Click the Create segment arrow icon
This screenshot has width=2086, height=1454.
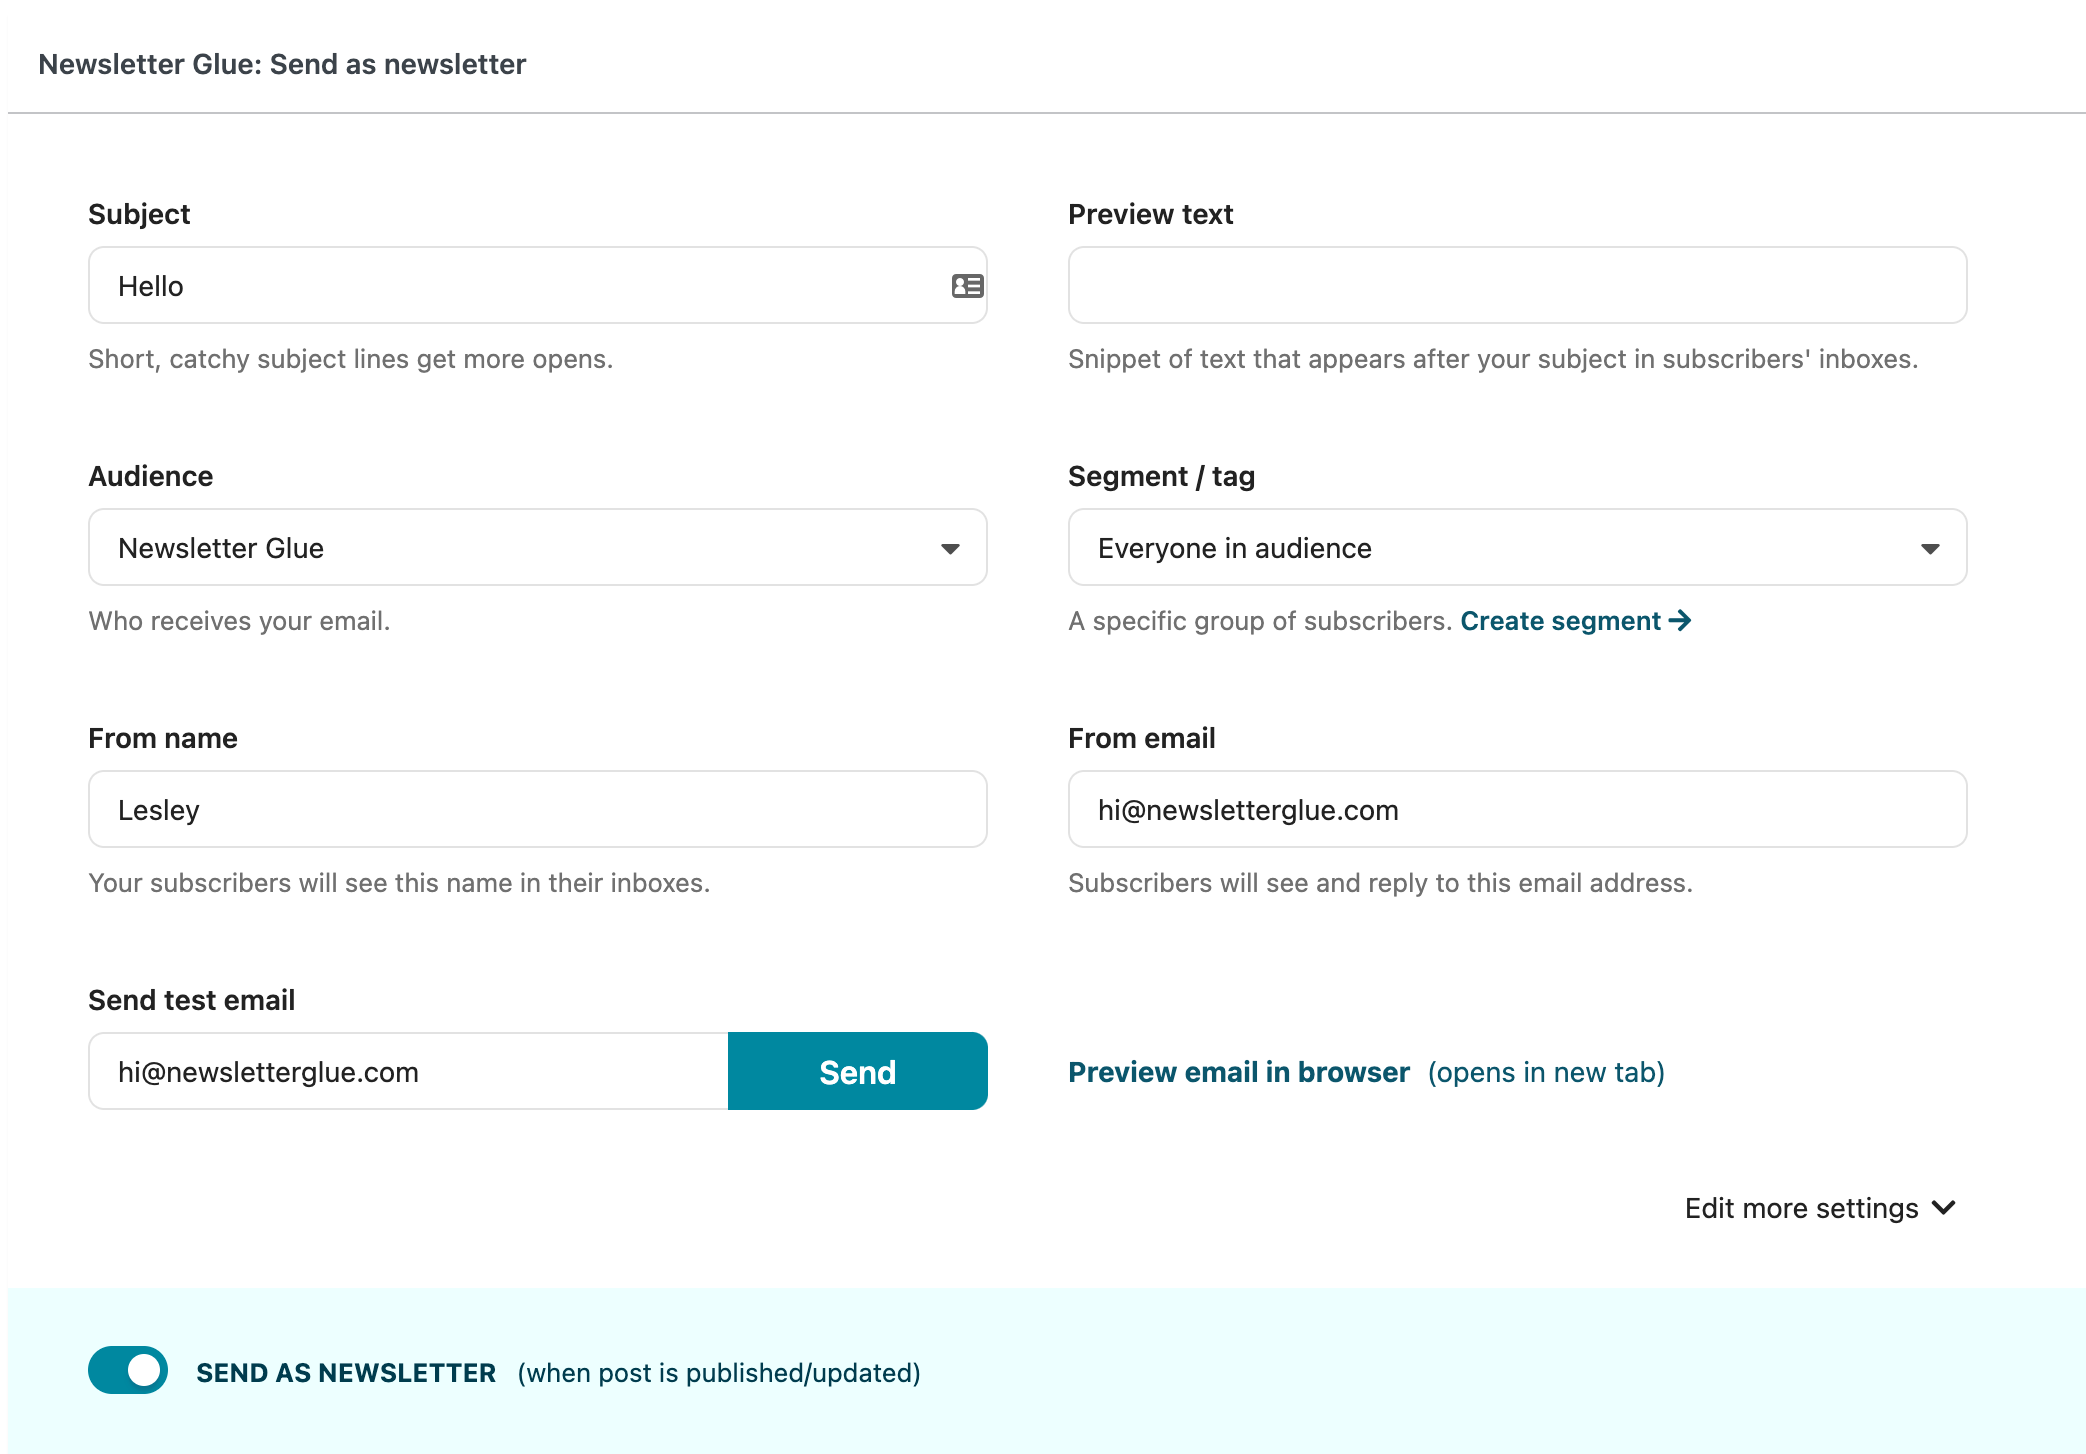pos(1680,621)
